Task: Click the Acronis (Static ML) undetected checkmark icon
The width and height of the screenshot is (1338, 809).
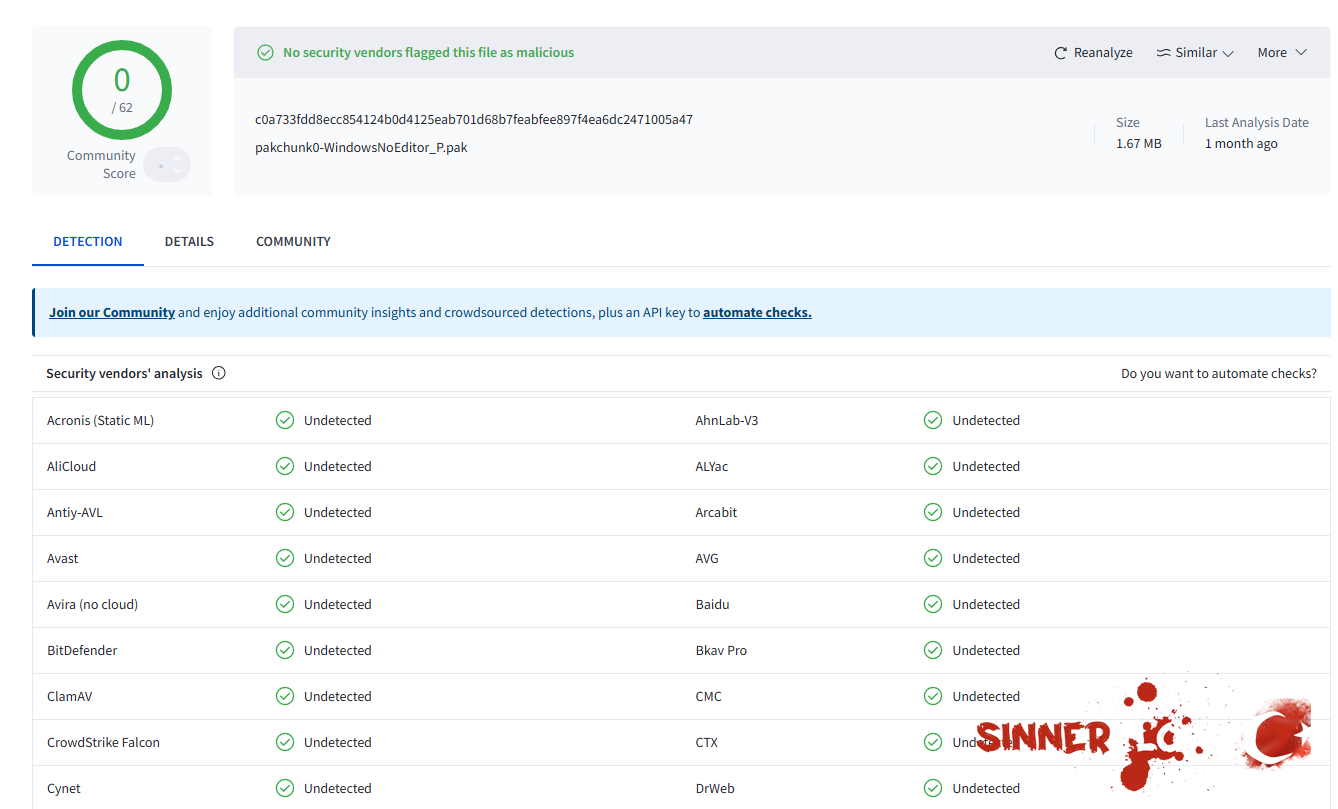Action: click(x=285, y=420)
